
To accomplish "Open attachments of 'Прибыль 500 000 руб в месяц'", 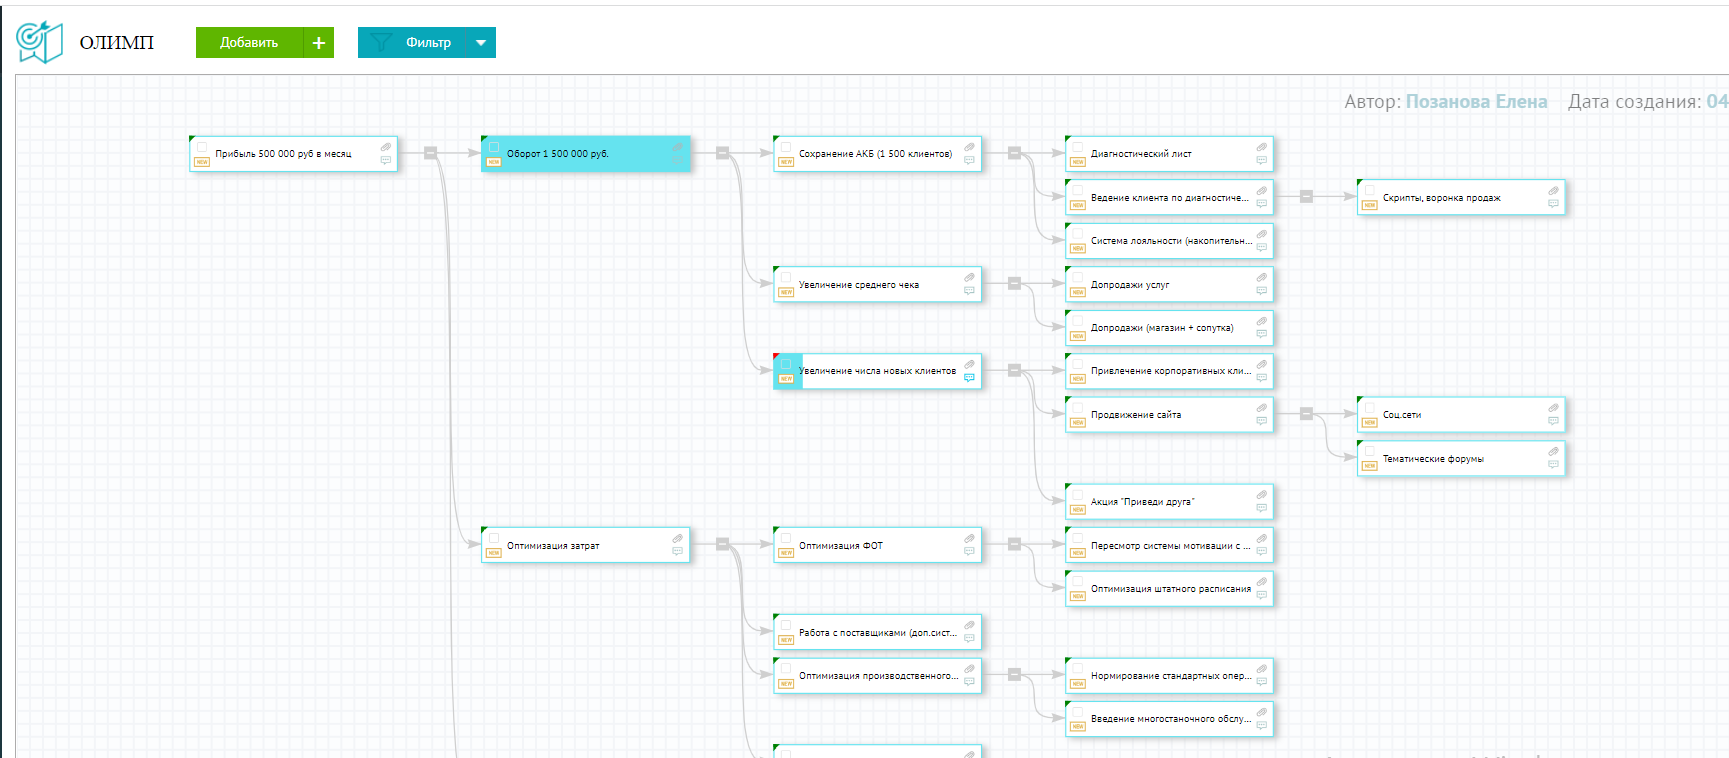I will click(x=386, y=147).
